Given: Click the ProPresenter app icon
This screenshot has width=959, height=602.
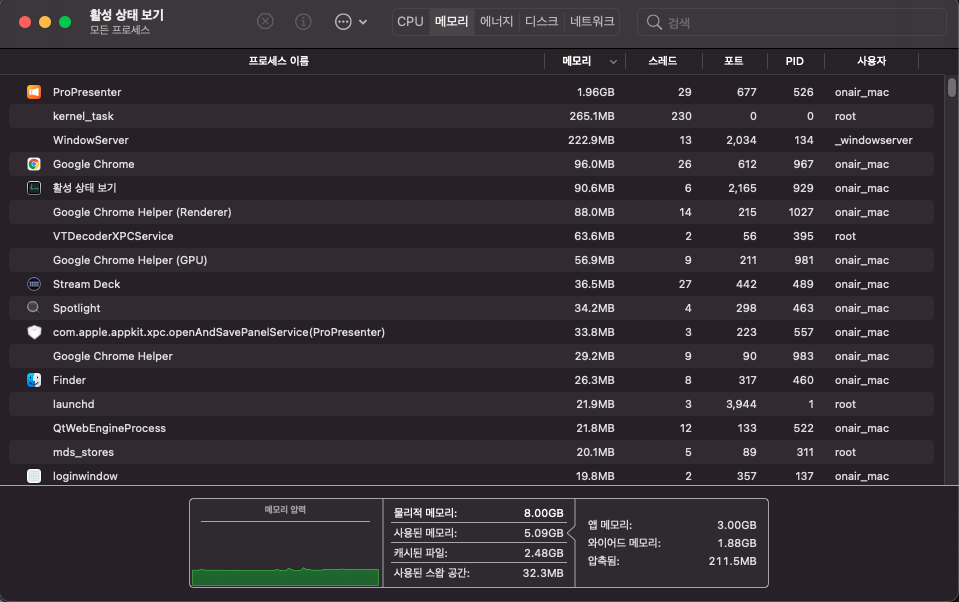Looking at the screenshot, I should pyautogui.click(x=34, y=92).
